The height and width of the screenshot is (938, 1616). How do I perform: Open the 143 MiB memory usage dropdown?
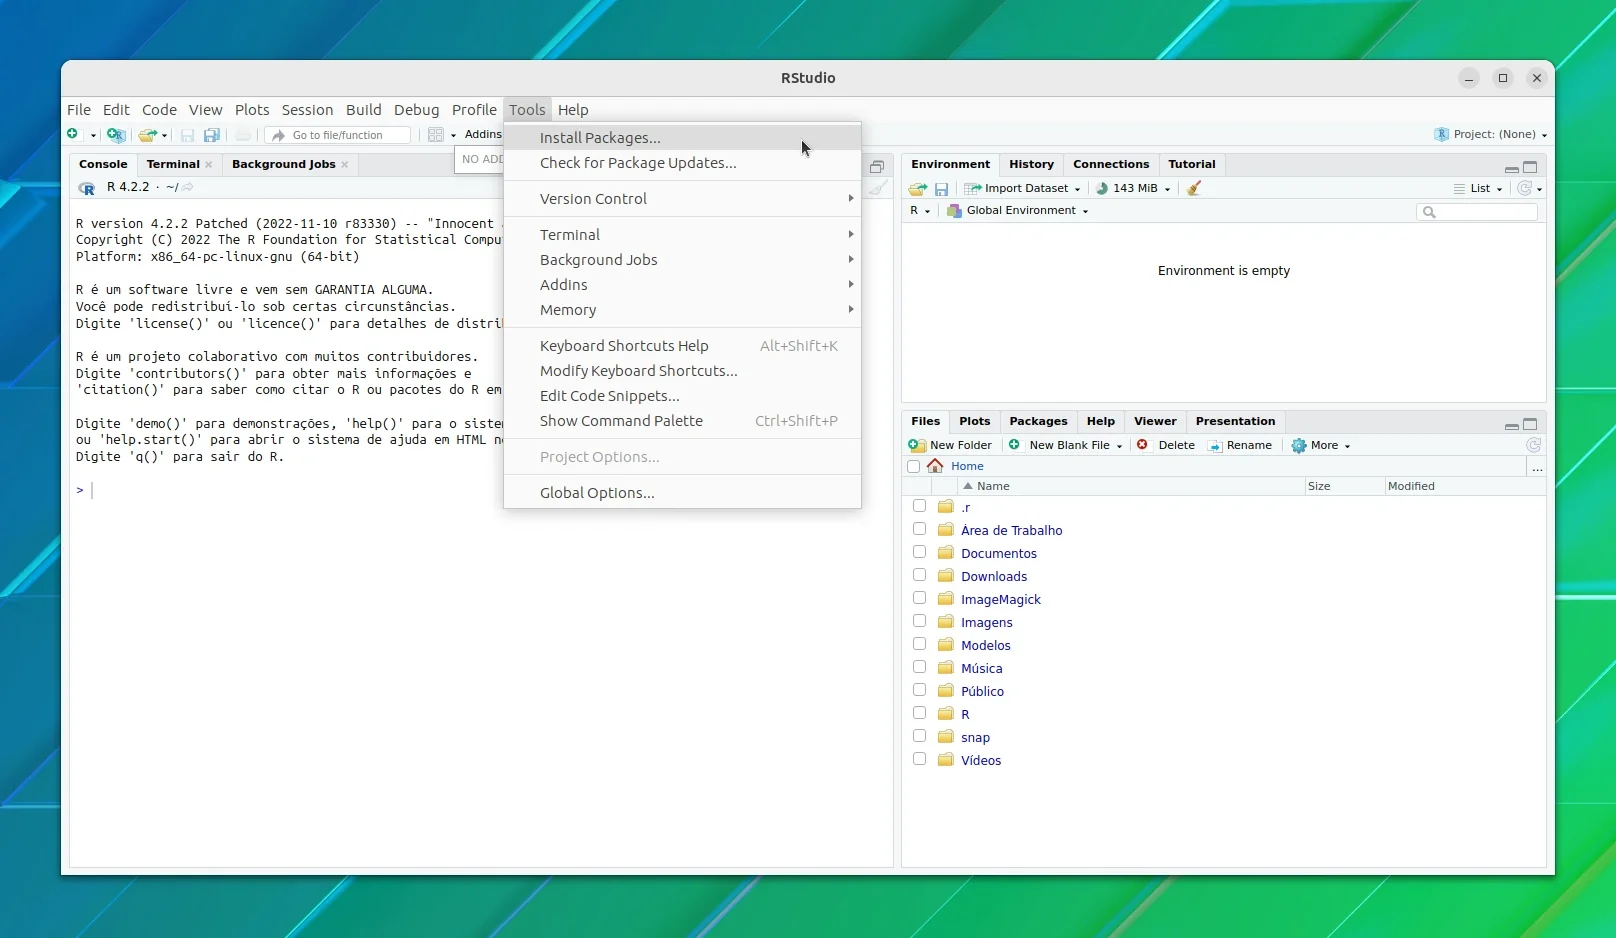coord(1132,188)
